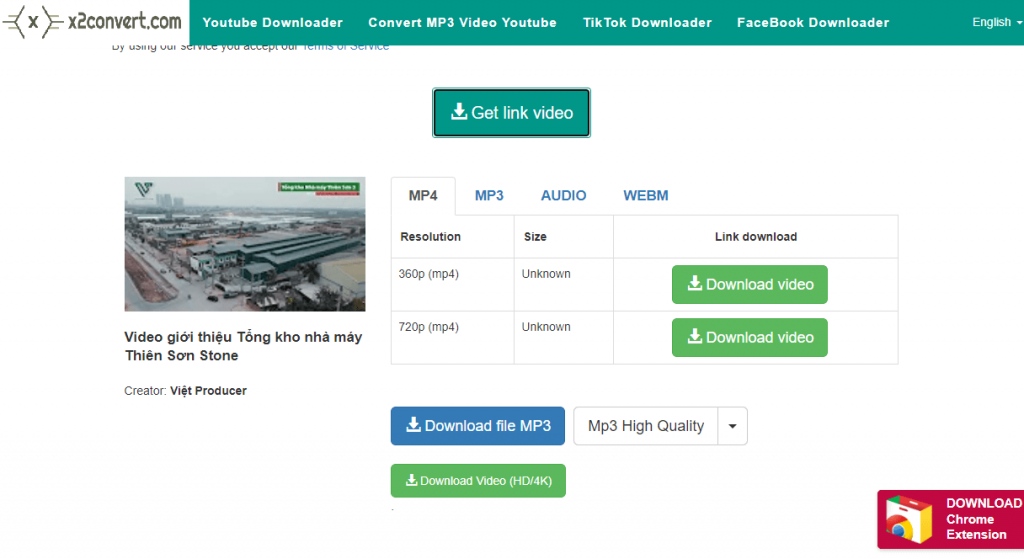Open the TikTok Downloader page

[647, 22]
